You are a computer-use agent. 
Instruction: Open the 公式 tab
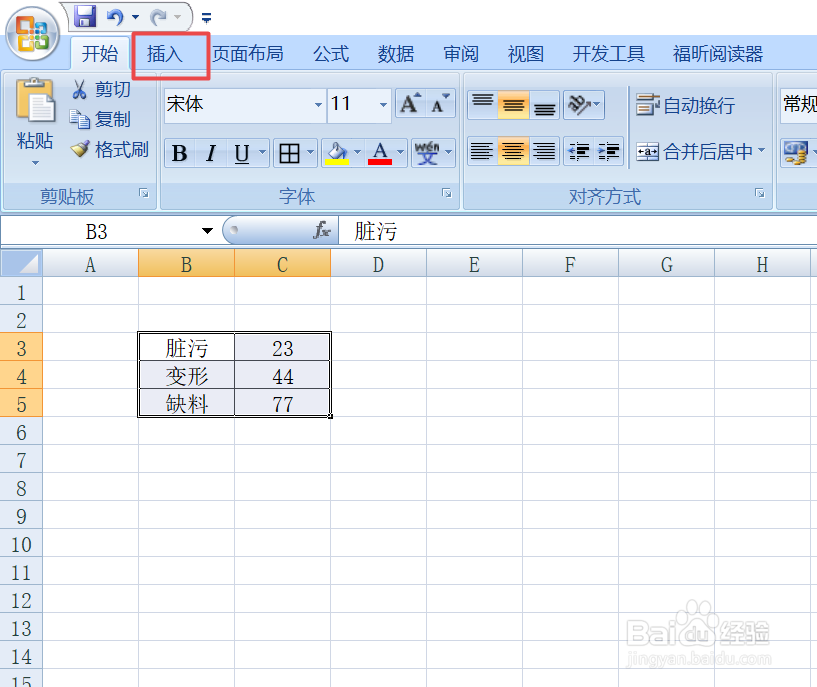331,54
